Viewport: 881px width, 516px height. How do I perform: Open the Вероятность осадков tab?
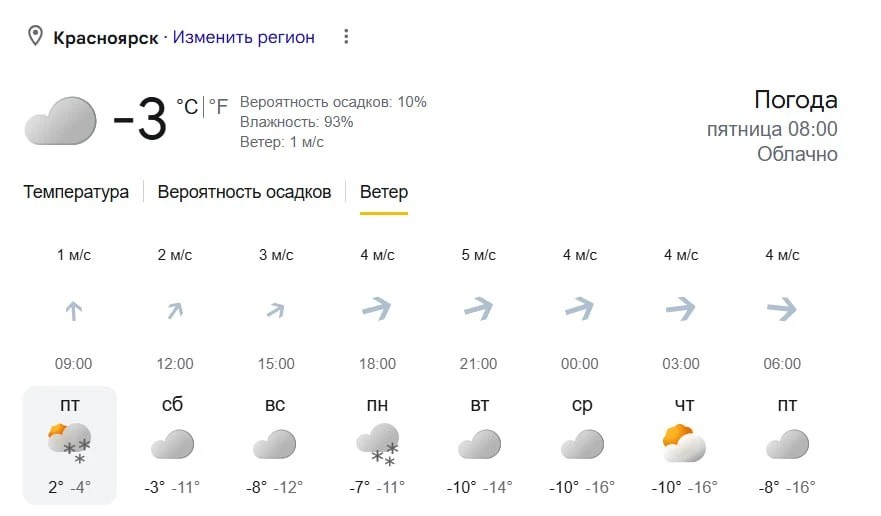244,192
